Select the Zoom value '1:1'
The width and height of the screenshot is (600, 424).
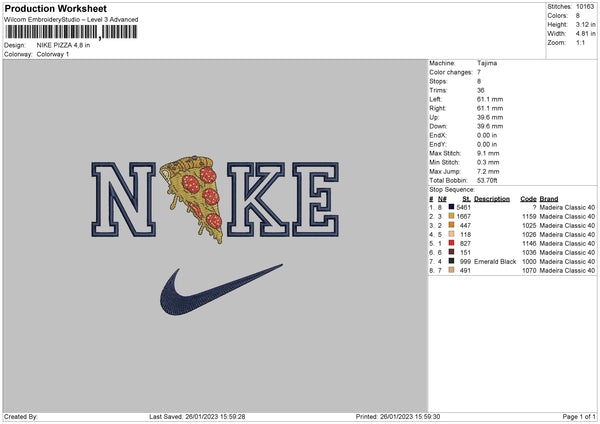[x=580, y=42]
